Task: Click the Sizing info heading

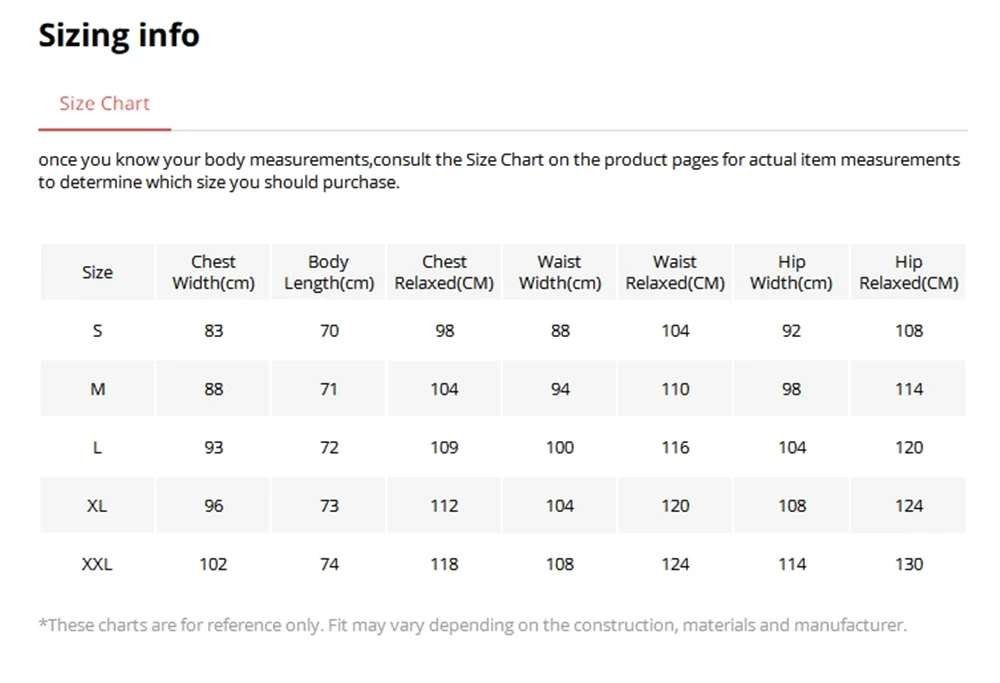Action: 119,35
